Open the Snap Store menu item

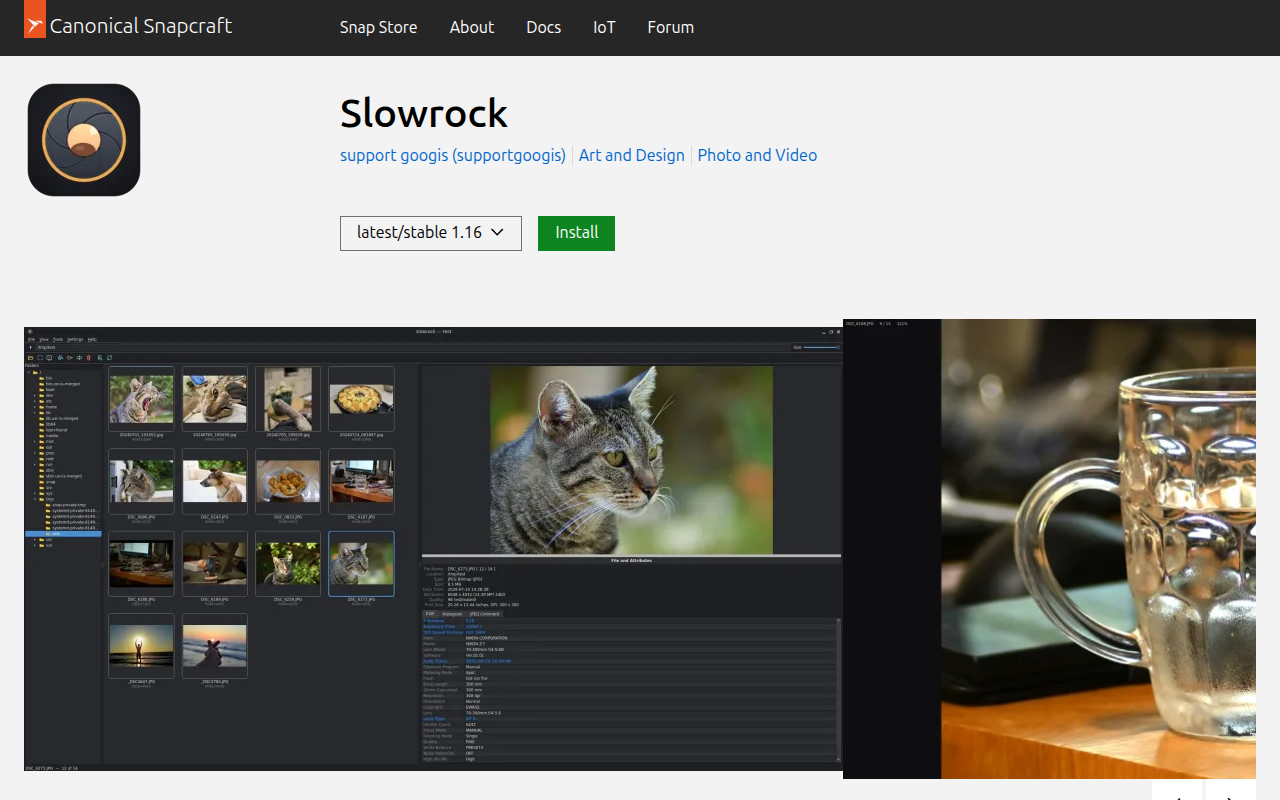378,27
